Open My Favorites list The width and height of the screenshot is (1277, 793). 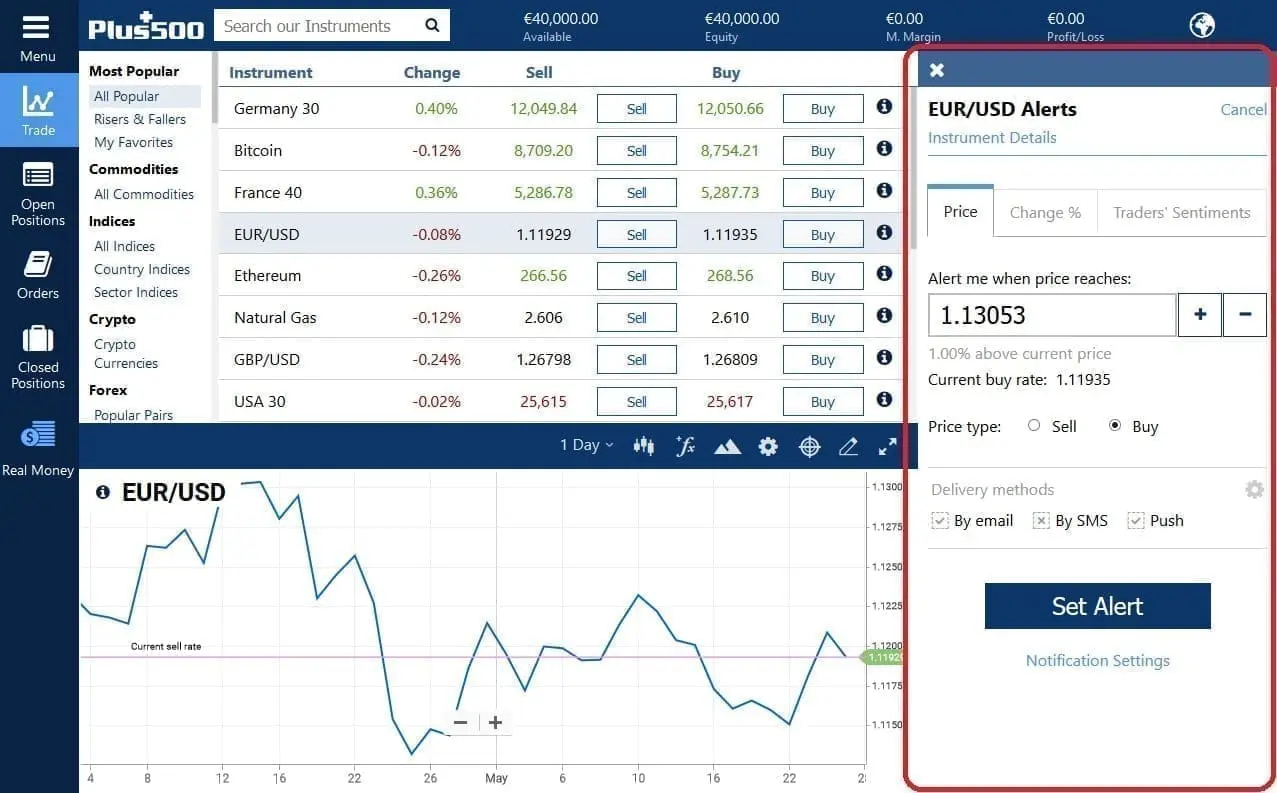tap(133, 142)
